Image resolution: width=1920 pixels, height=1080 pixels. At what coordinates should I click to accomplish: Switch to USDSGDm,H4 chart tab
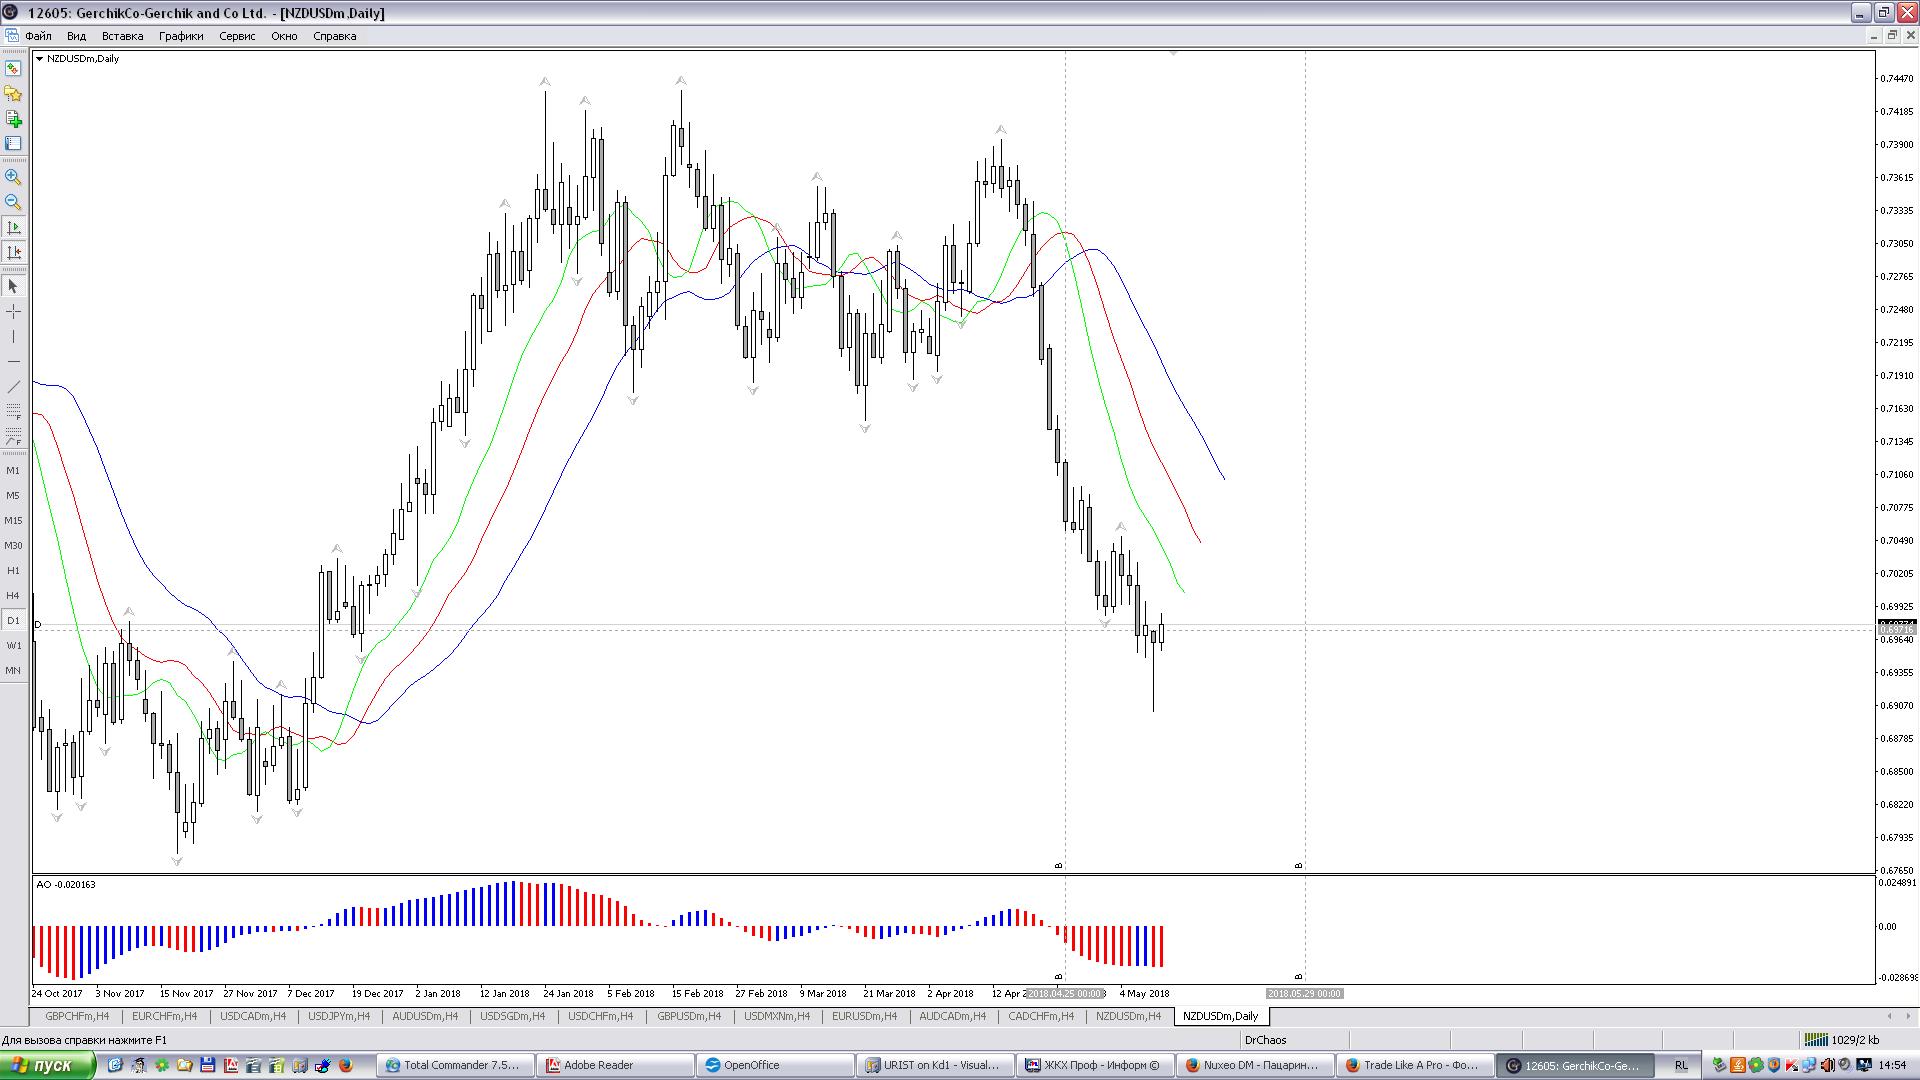click(512, 1016)
